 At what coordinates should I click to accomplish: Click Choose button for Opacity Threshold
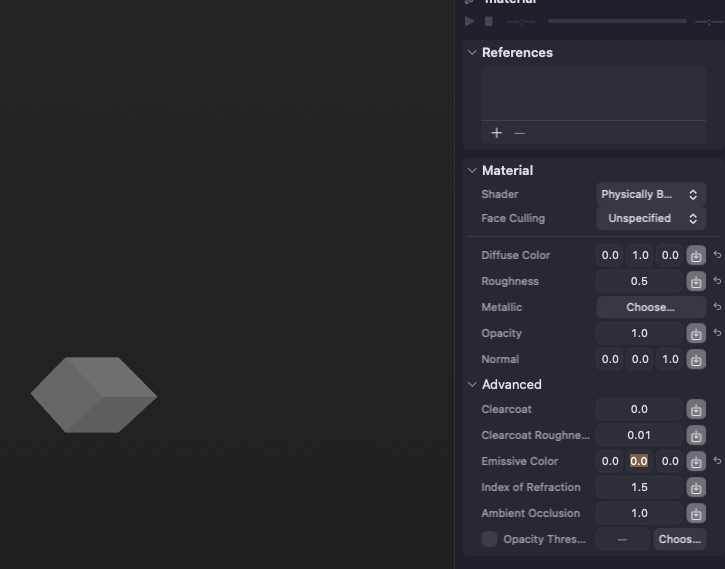[x=680, y=539]
